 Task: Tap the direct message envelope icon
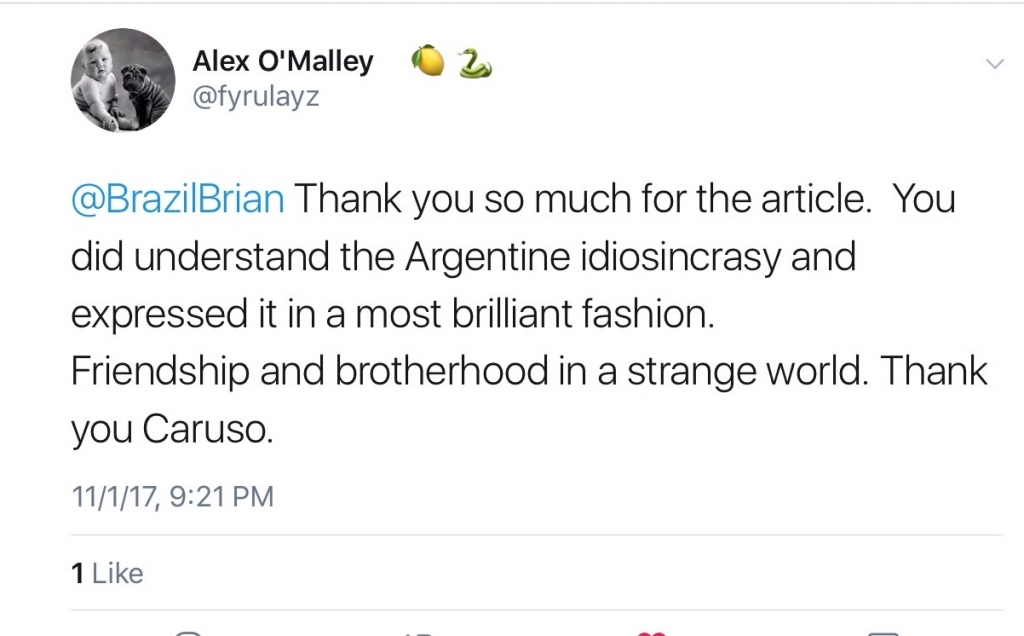(883, 633)
